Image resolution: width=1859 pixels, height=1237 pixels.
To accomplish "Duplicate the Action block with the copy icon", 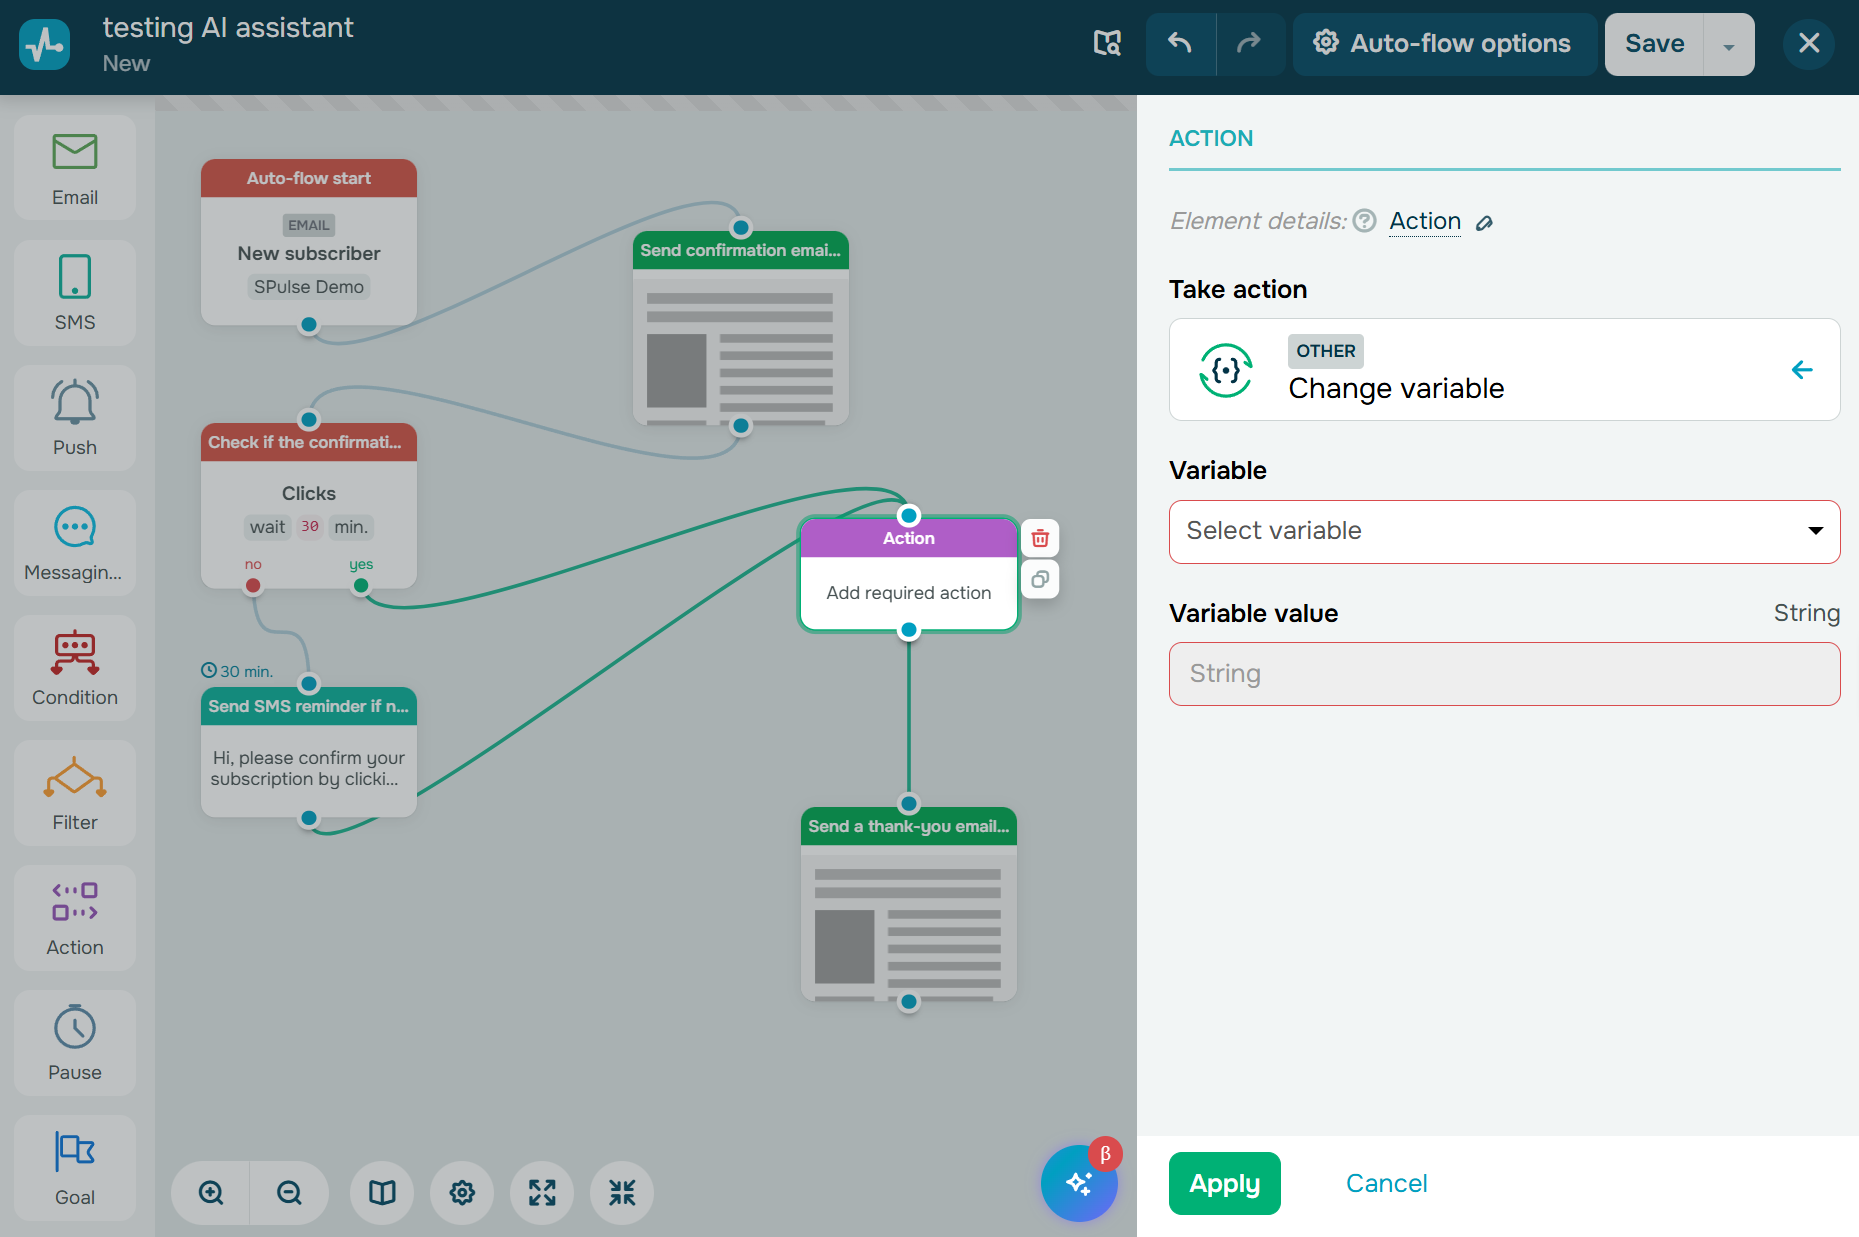I will 1040,580.
